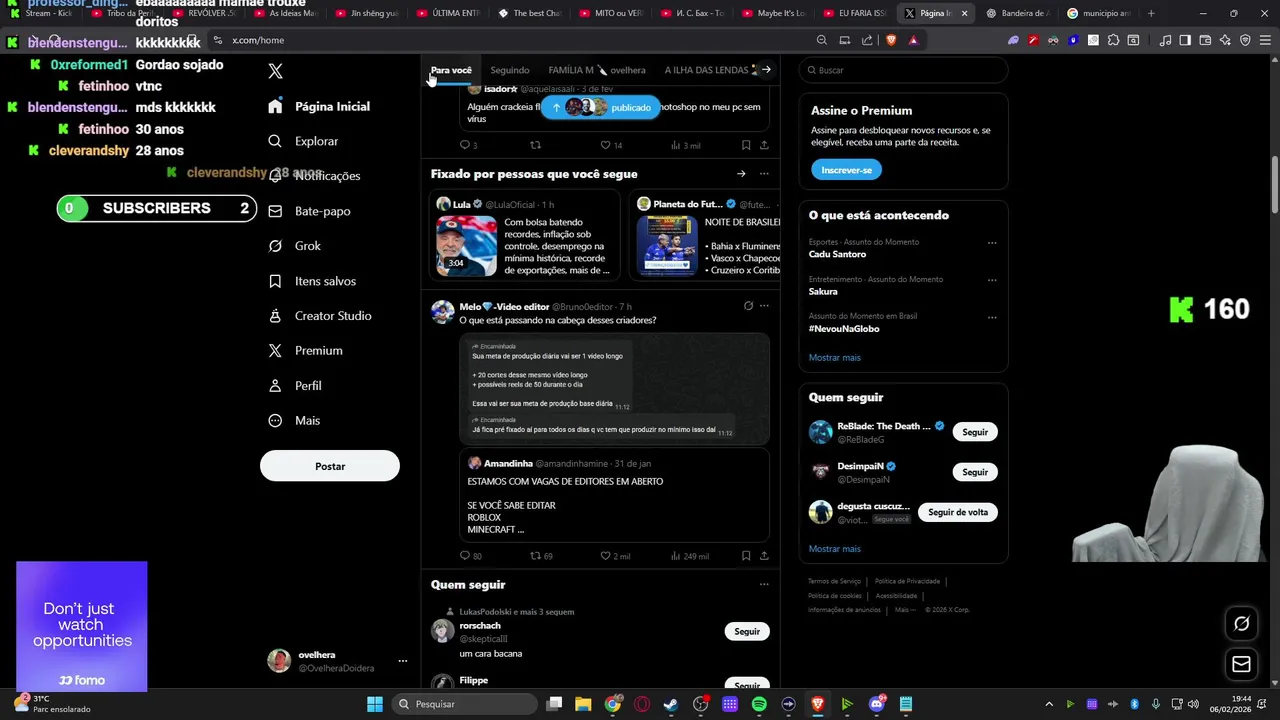Switch to the Seguindo tab
The image size is (1280, 720).
pyautogui.click(x=510, y=70)
